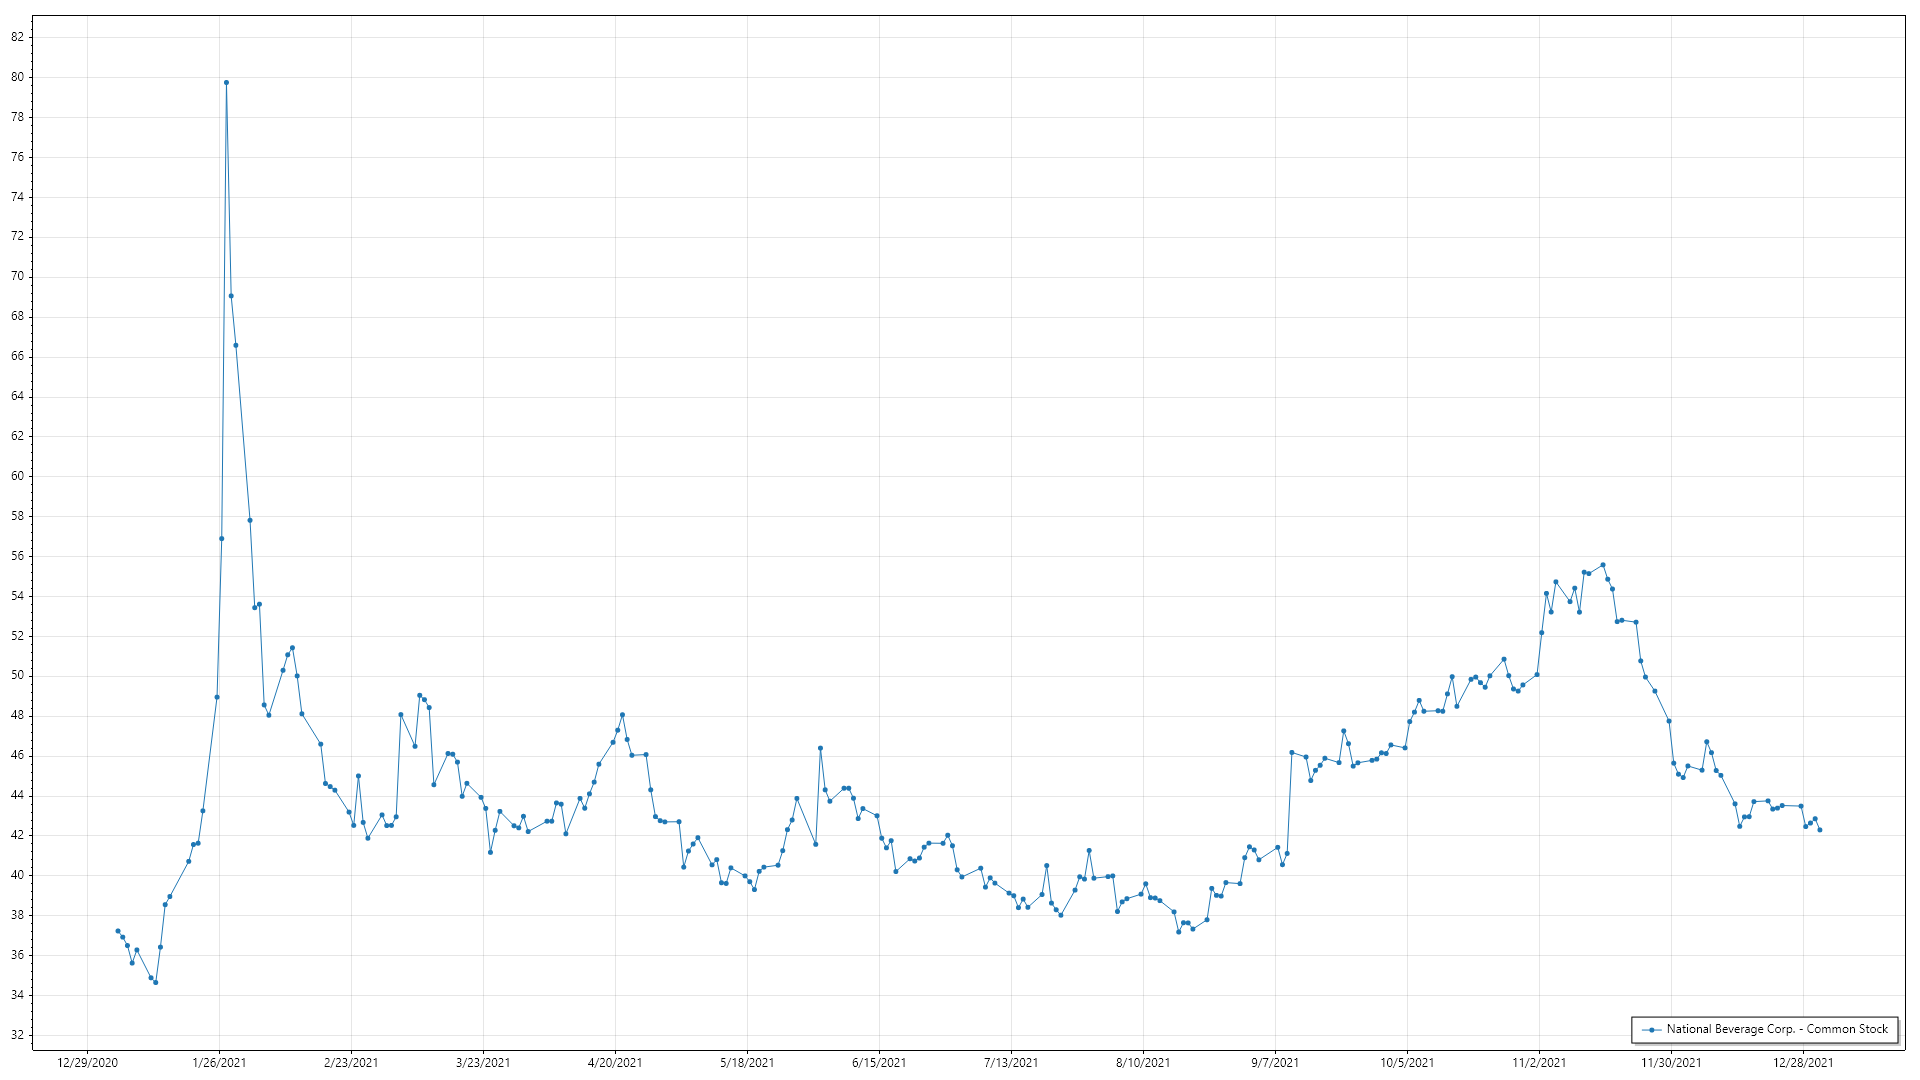The image size is (1920, 1080).
Task: Click the 1/26/2021 x-axis date label
Action: (219, 1063)
